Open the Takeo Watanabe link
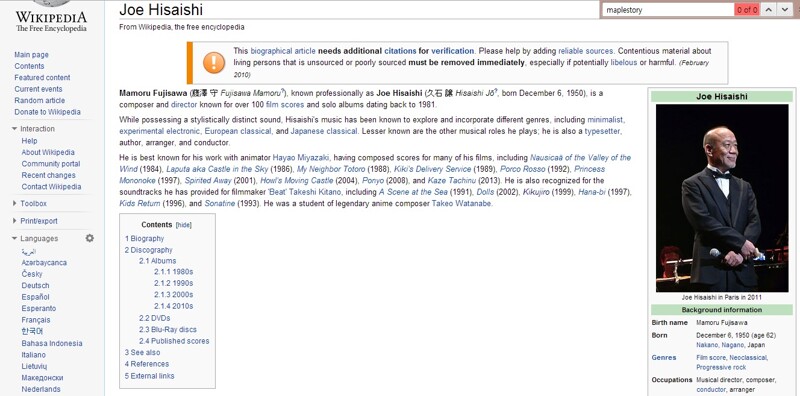The width and height of the screenshot is (800, 396). [461, 203]
